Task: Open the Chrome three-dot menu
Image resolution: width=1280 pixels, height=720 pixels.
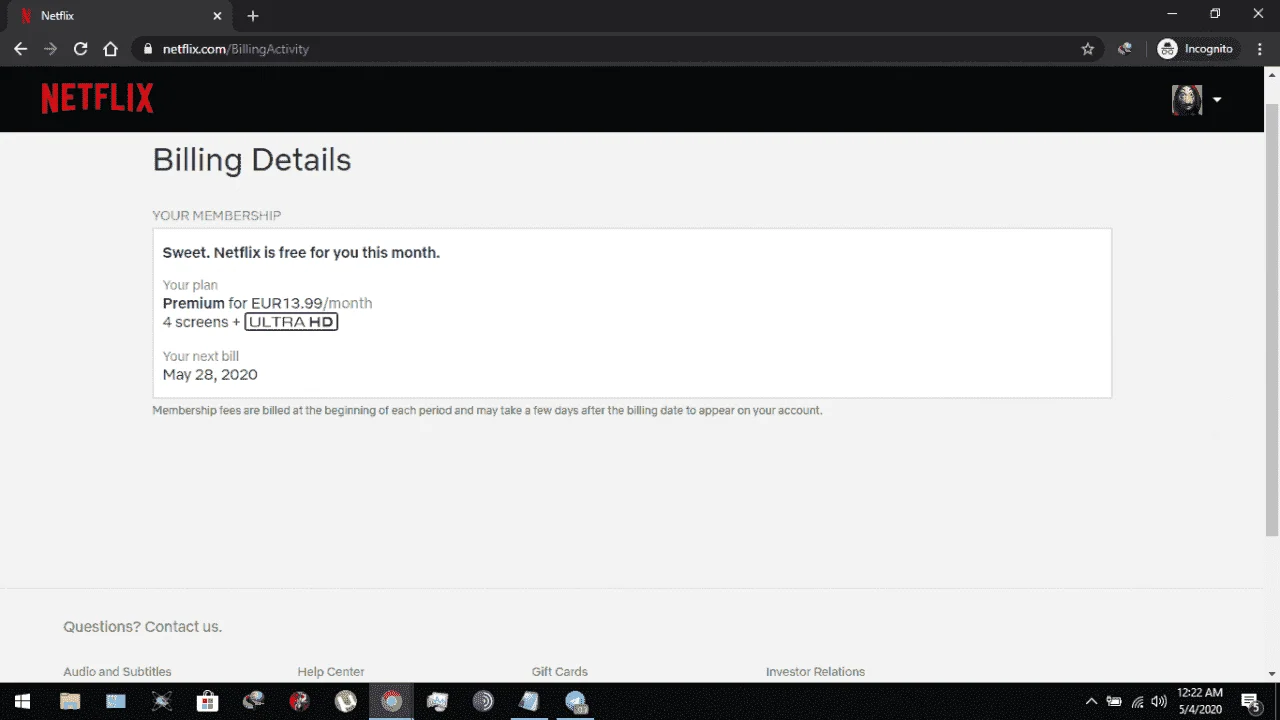Action: pos(1260,49)
